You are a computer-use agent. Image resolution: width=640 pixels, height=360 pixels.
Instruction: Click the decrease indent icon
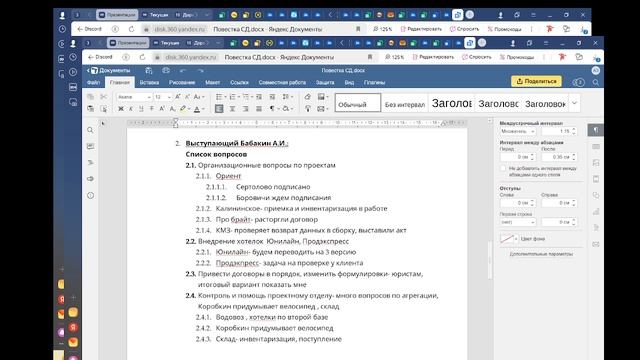pos(259,97)
